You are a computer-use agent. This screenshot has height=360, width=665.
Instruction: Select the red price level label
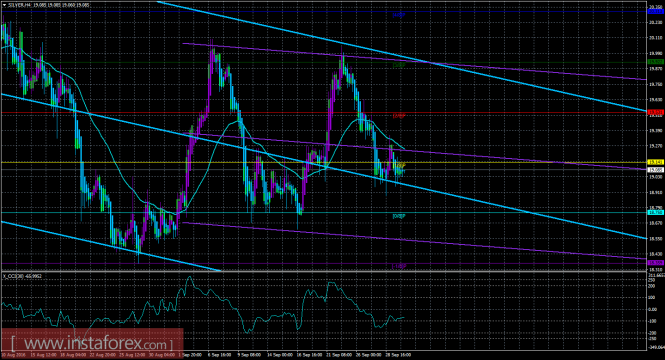pos(655,112)
